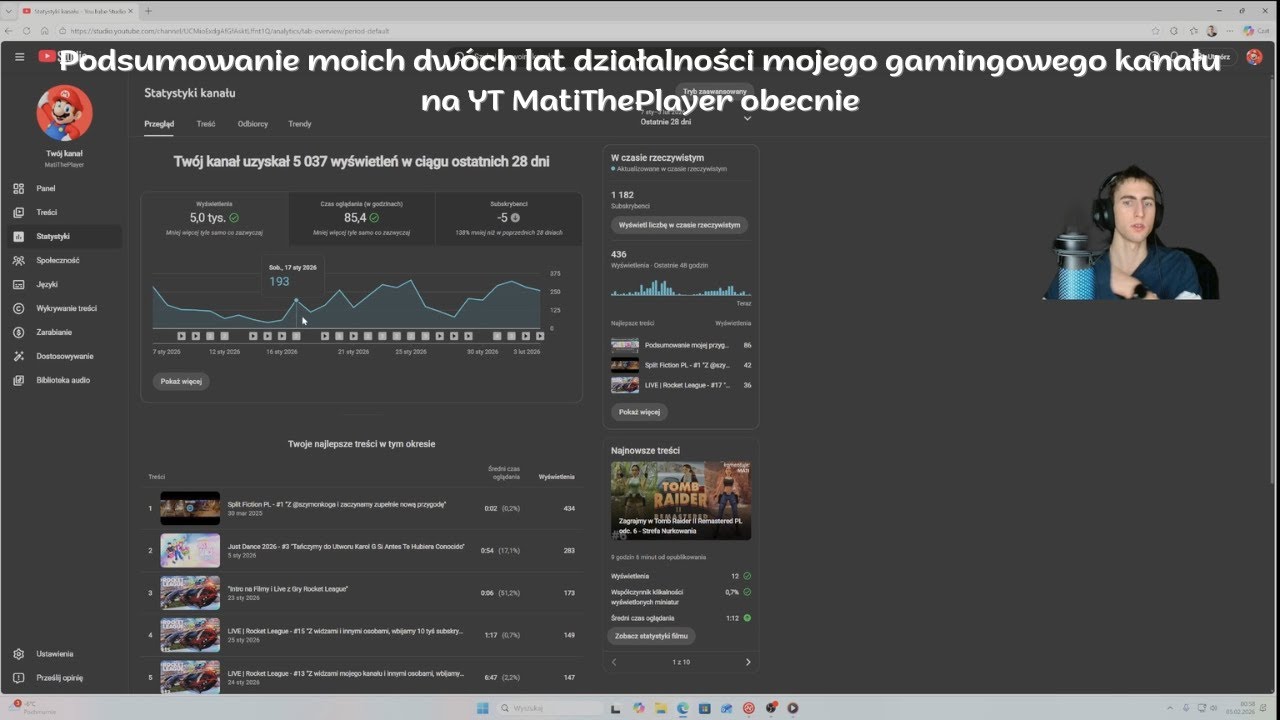
Task: Click the Tryb zaawansowany button
Action: click(x=714, y=90)
